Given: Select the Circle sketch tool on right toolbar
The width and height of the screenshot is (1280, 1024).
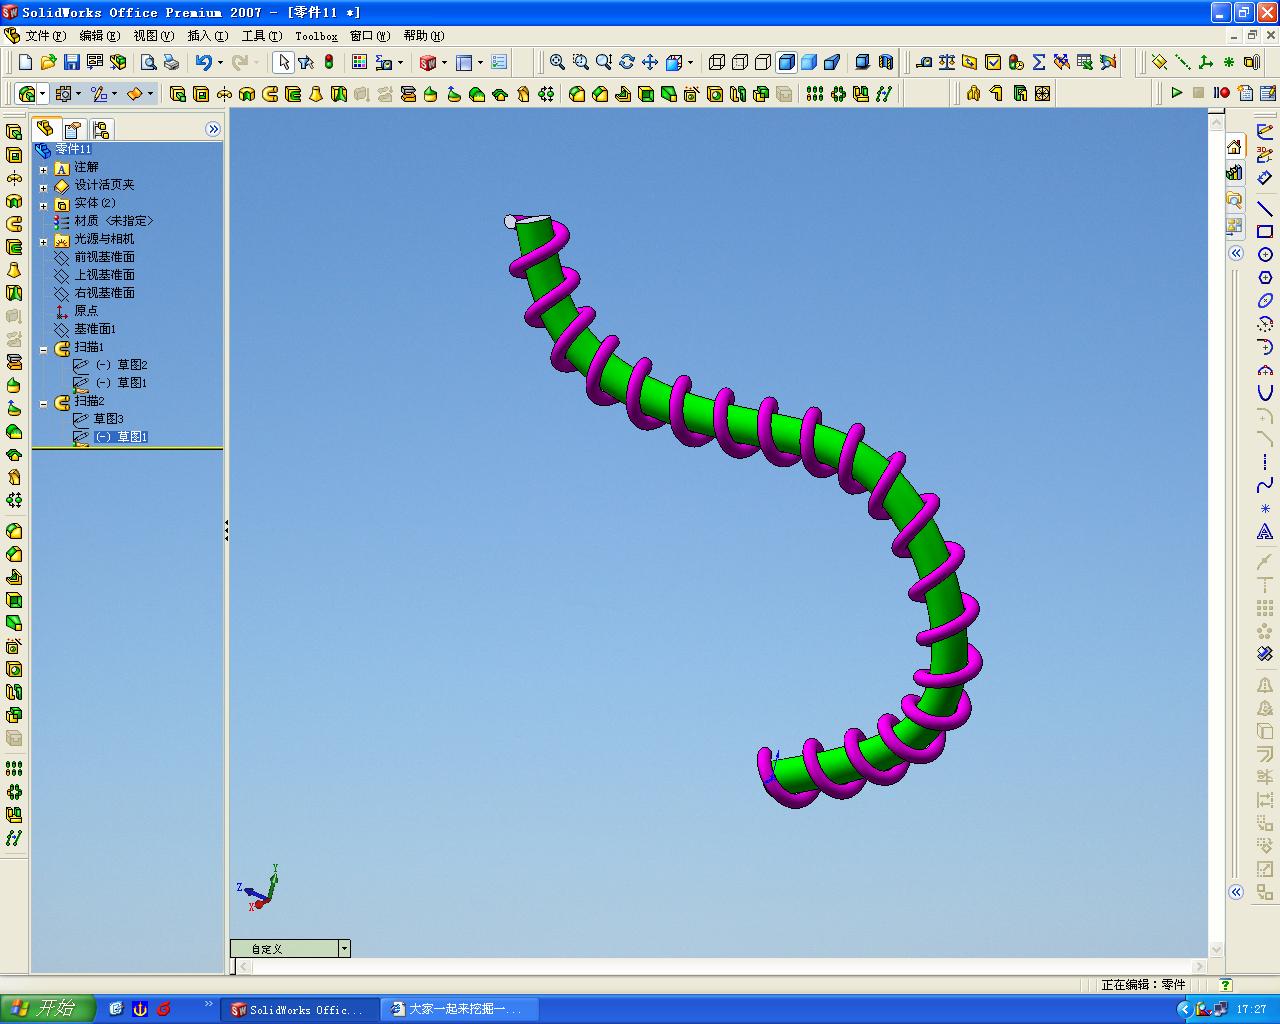Looking at the screenshot, I should (1265, 255).
